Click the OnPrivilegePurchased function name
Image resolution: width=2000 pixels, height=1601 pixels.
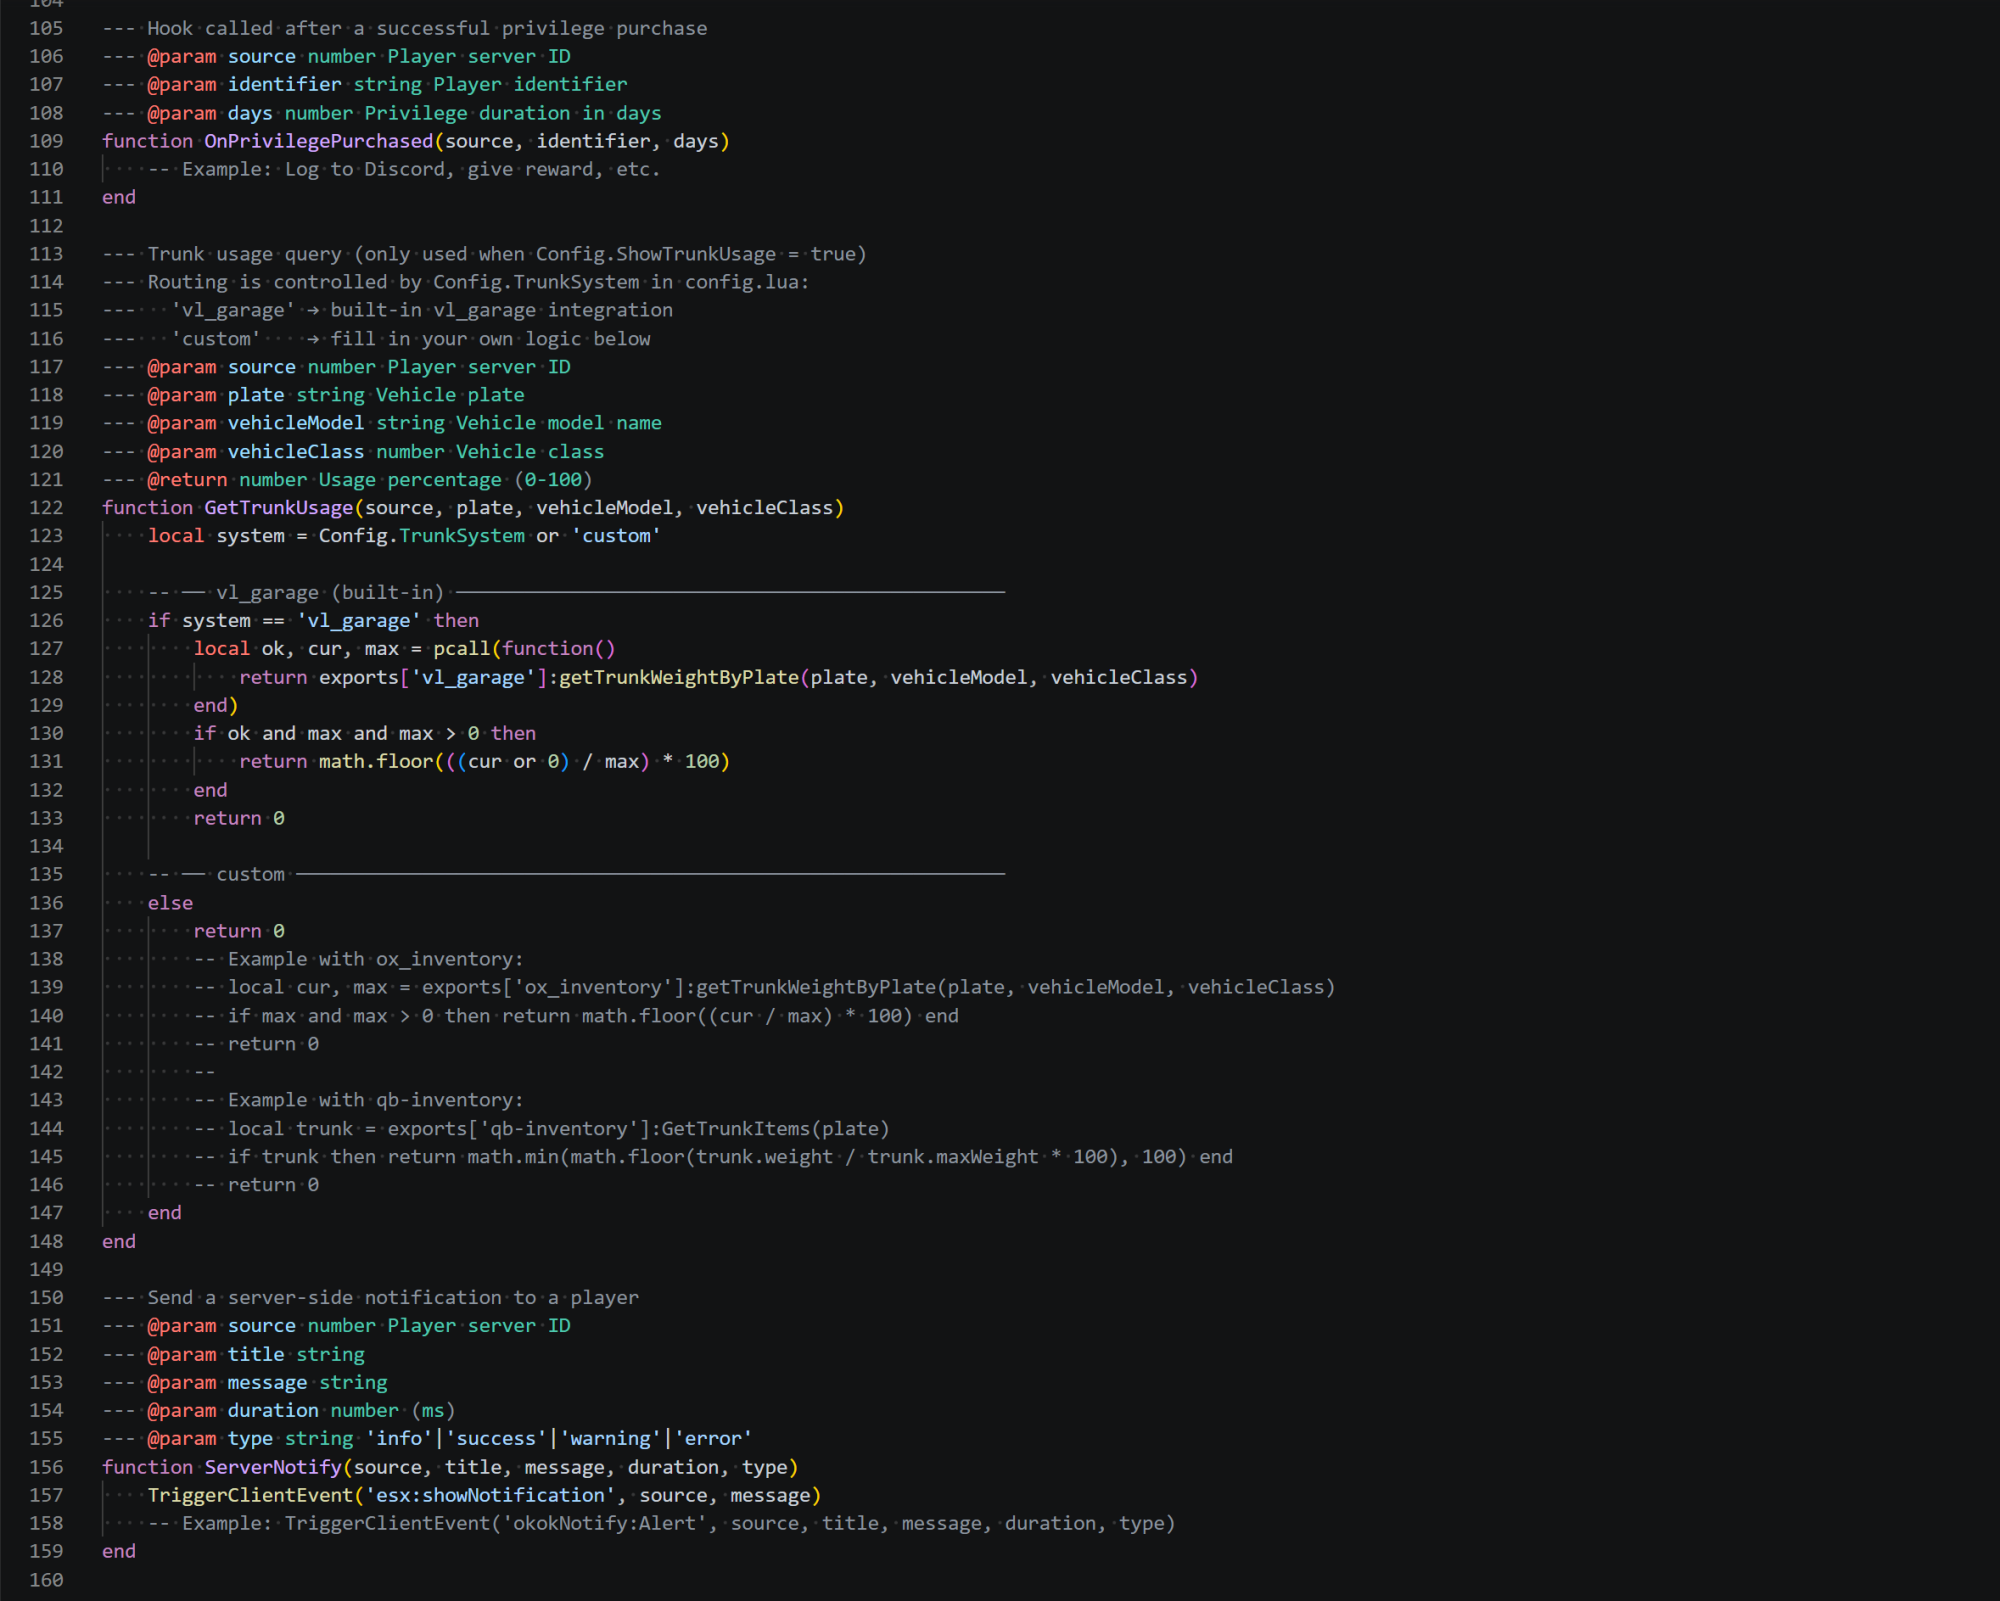point(318,141)
